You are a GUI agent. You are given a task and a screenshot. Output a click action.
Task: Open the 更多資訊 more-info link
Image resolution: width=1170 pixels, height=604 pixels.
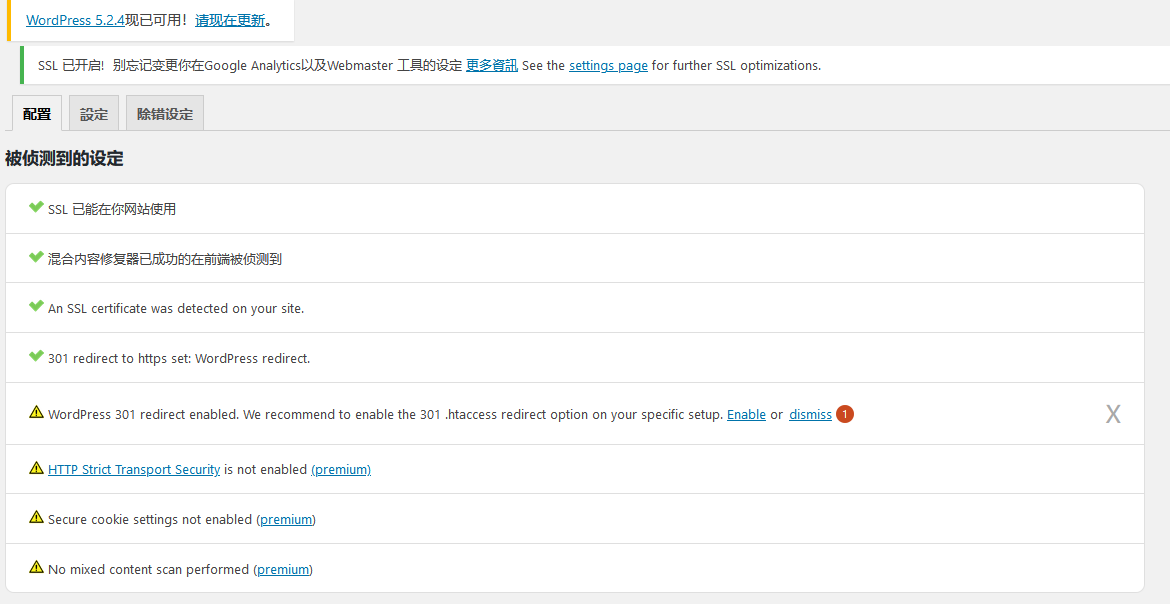[492, 65]
